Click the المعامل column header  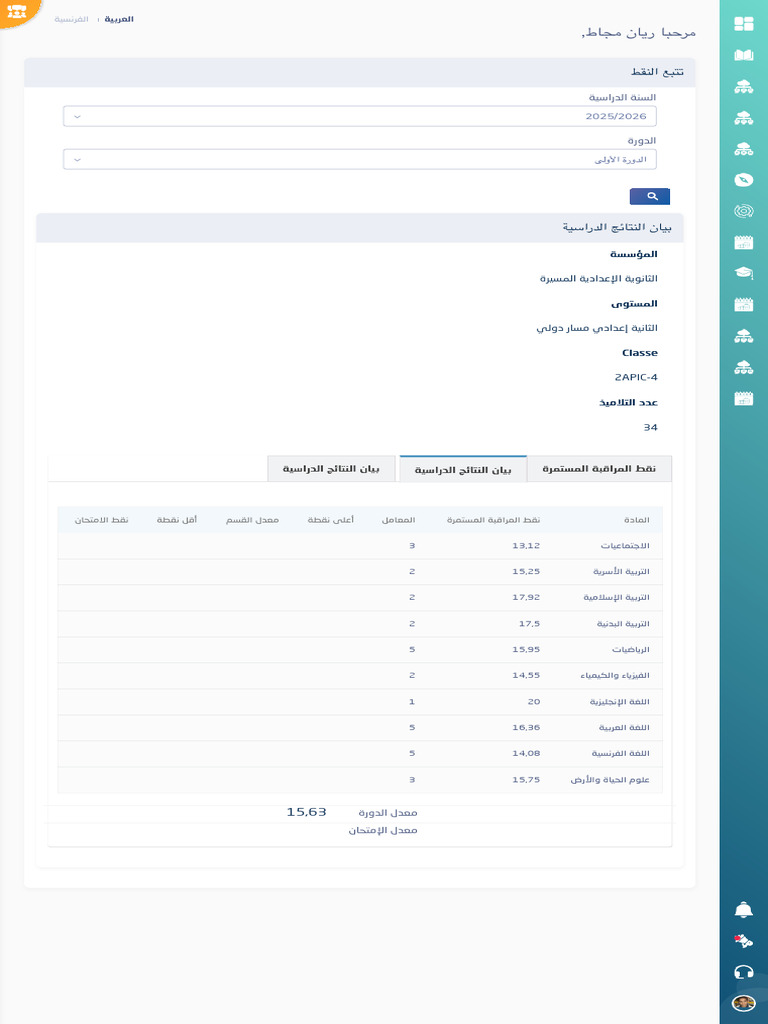(x=398, y=520)
